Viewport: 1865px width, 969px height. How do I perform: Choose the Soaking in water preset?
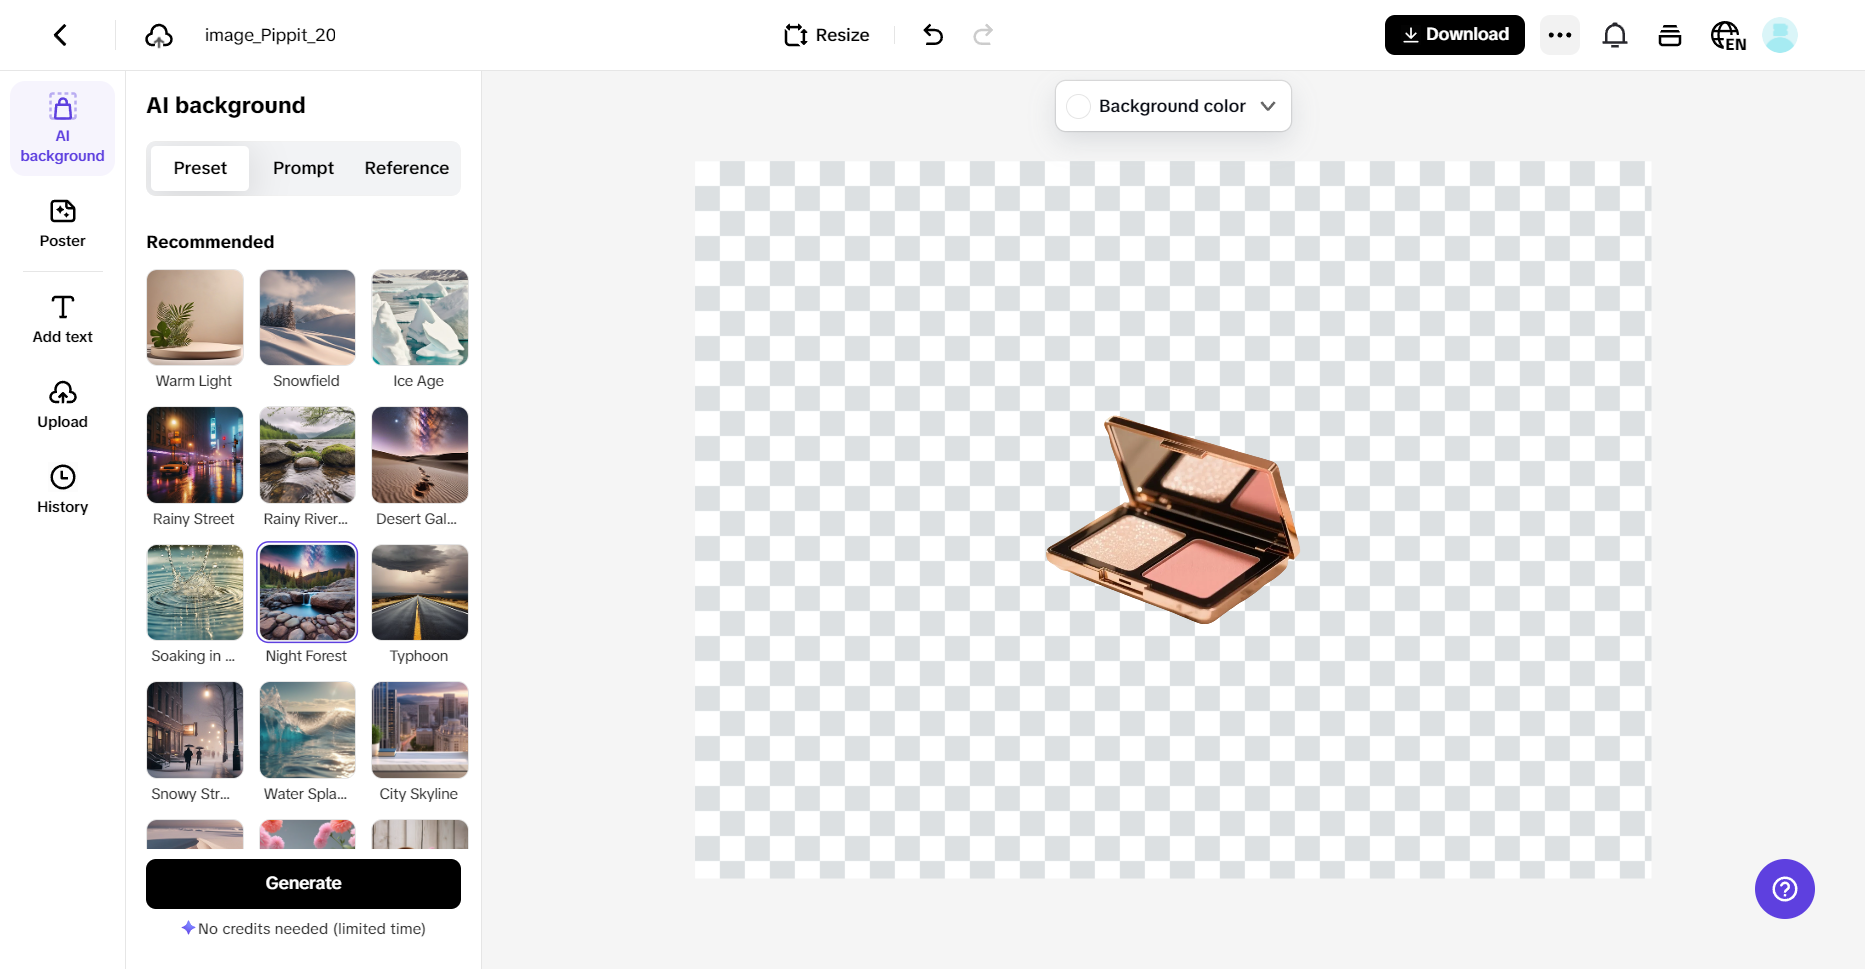point(195,592)
